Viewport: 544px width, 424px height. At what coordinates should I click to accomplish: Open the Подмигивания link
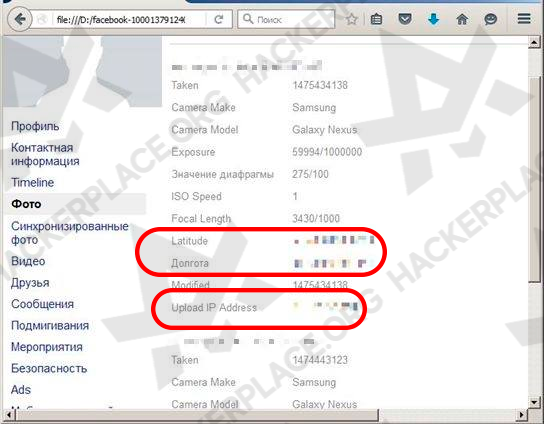pos(50,326)
